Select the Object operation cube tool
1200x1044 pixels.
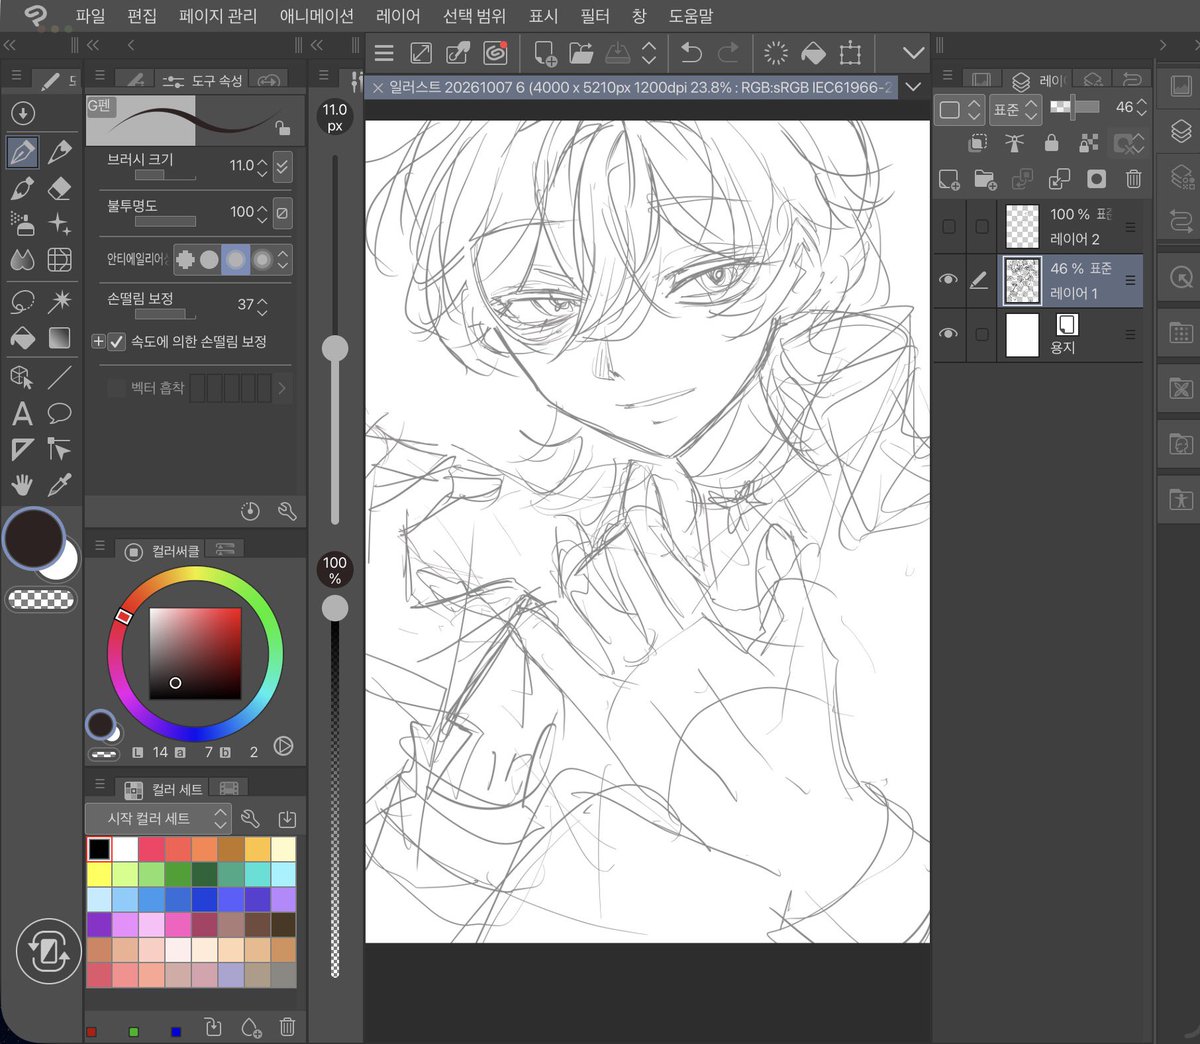click(x=22, y=377)
